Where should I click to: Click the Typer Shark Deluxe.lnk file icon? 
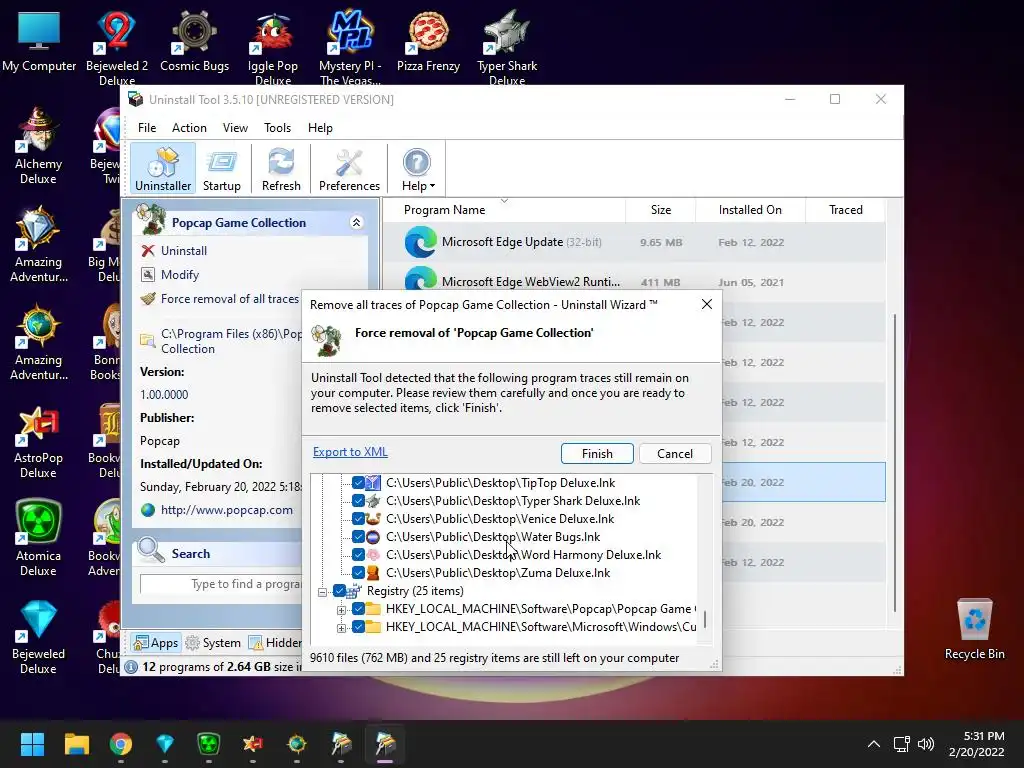[x=373, y=501]
